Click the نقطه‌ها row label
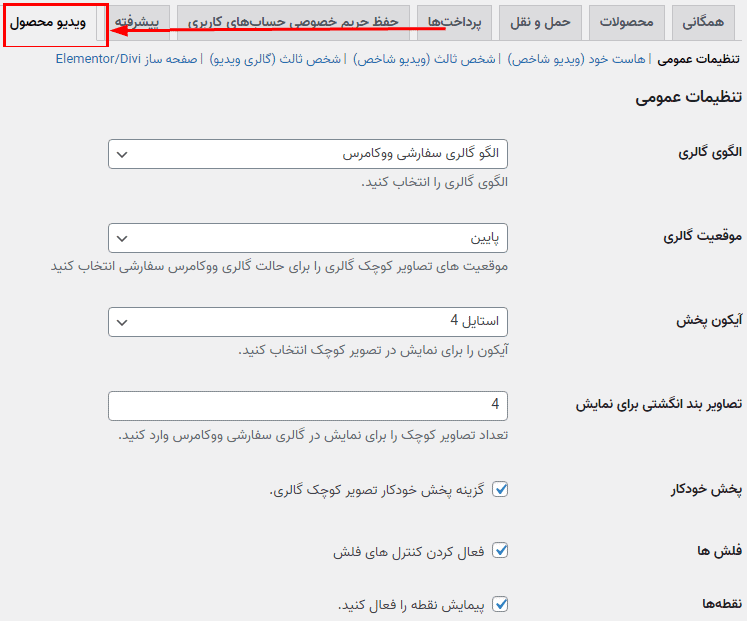Screen dimensions: 747x621 pyautogui.click(x=722, y=604)
